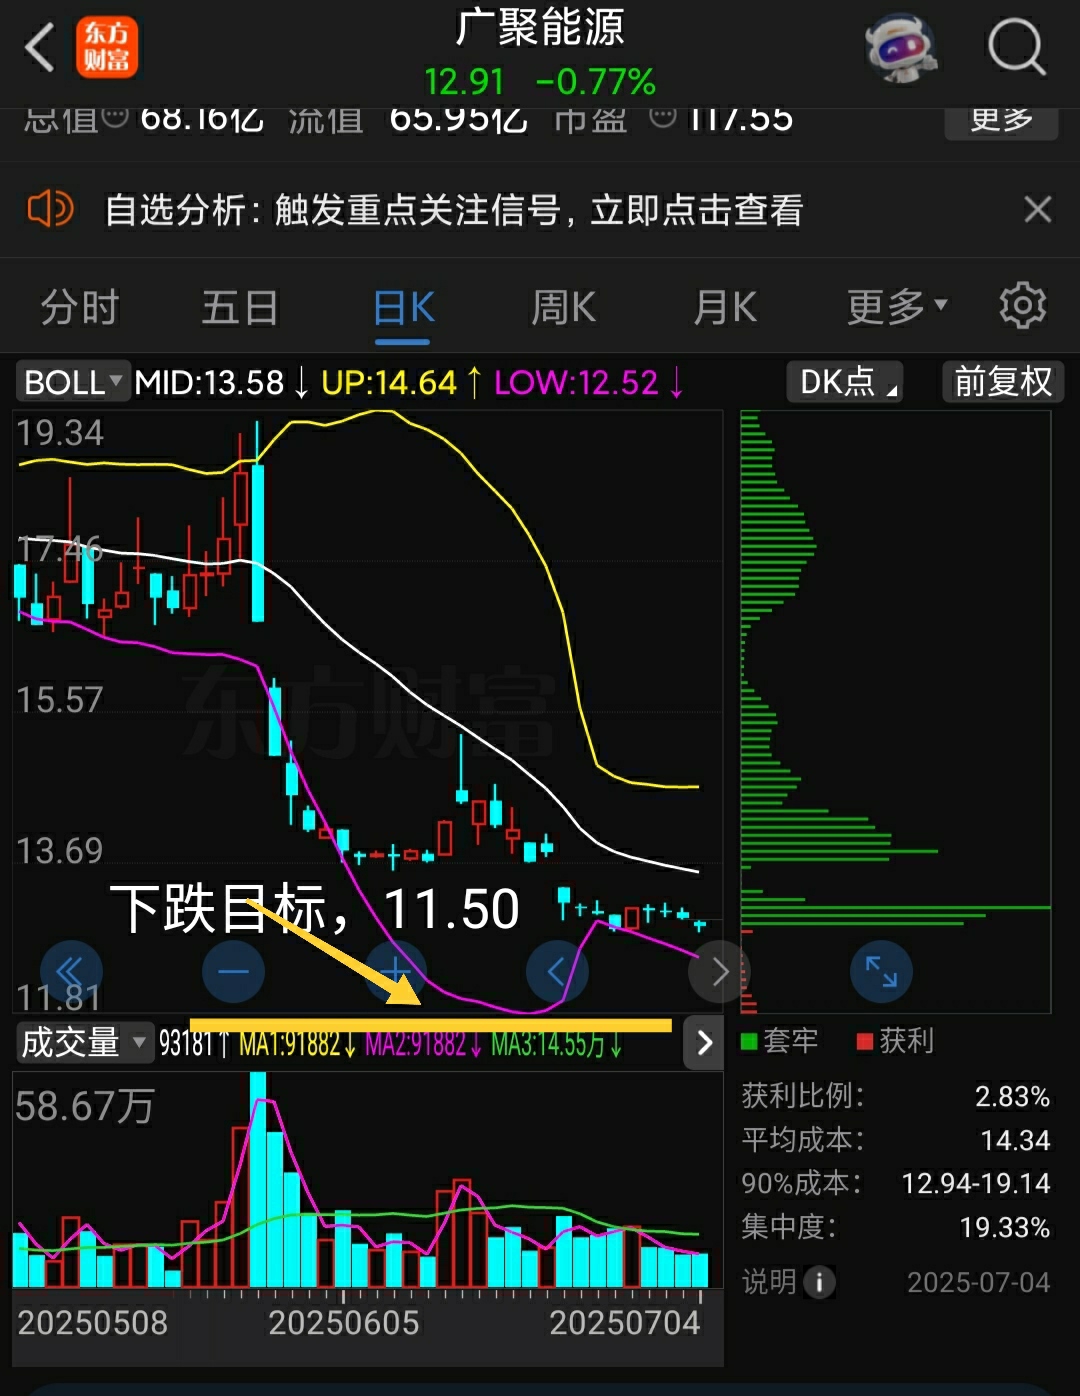Tap the LOW:12.52 value
This screenshot has width=1080, height=1396.
click(x=577, y=382)
